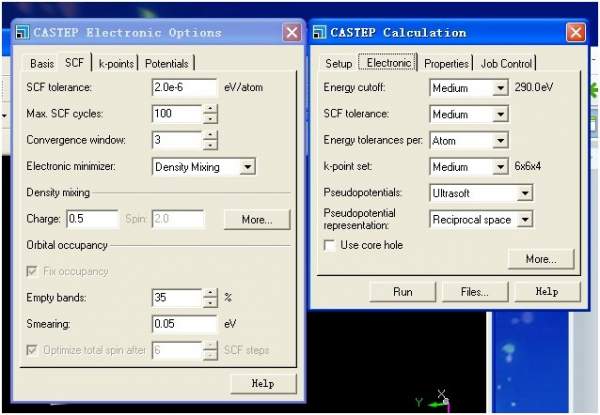Click the disabled Fix occupancy checkbox
600x415 pixels.
click(x=32, y=271)
